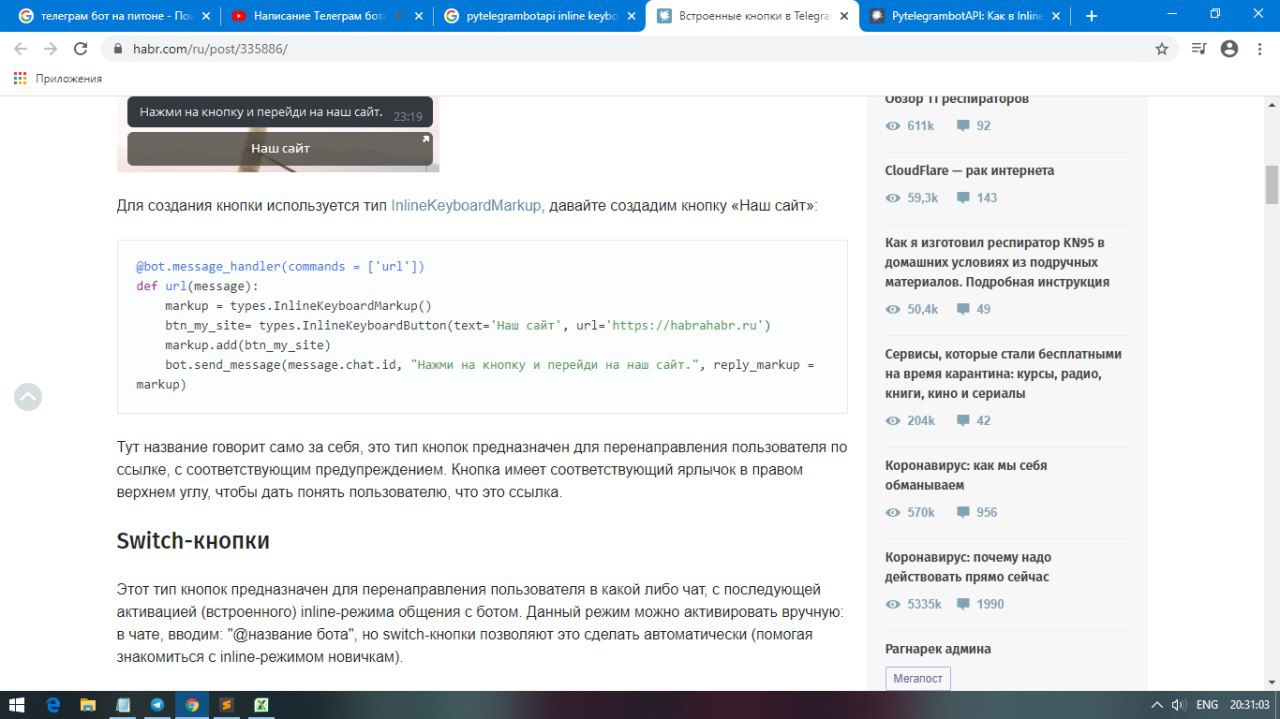Open the notepad app in the taskbar
Screen dimensions: 1280x719
pos(123,705)
